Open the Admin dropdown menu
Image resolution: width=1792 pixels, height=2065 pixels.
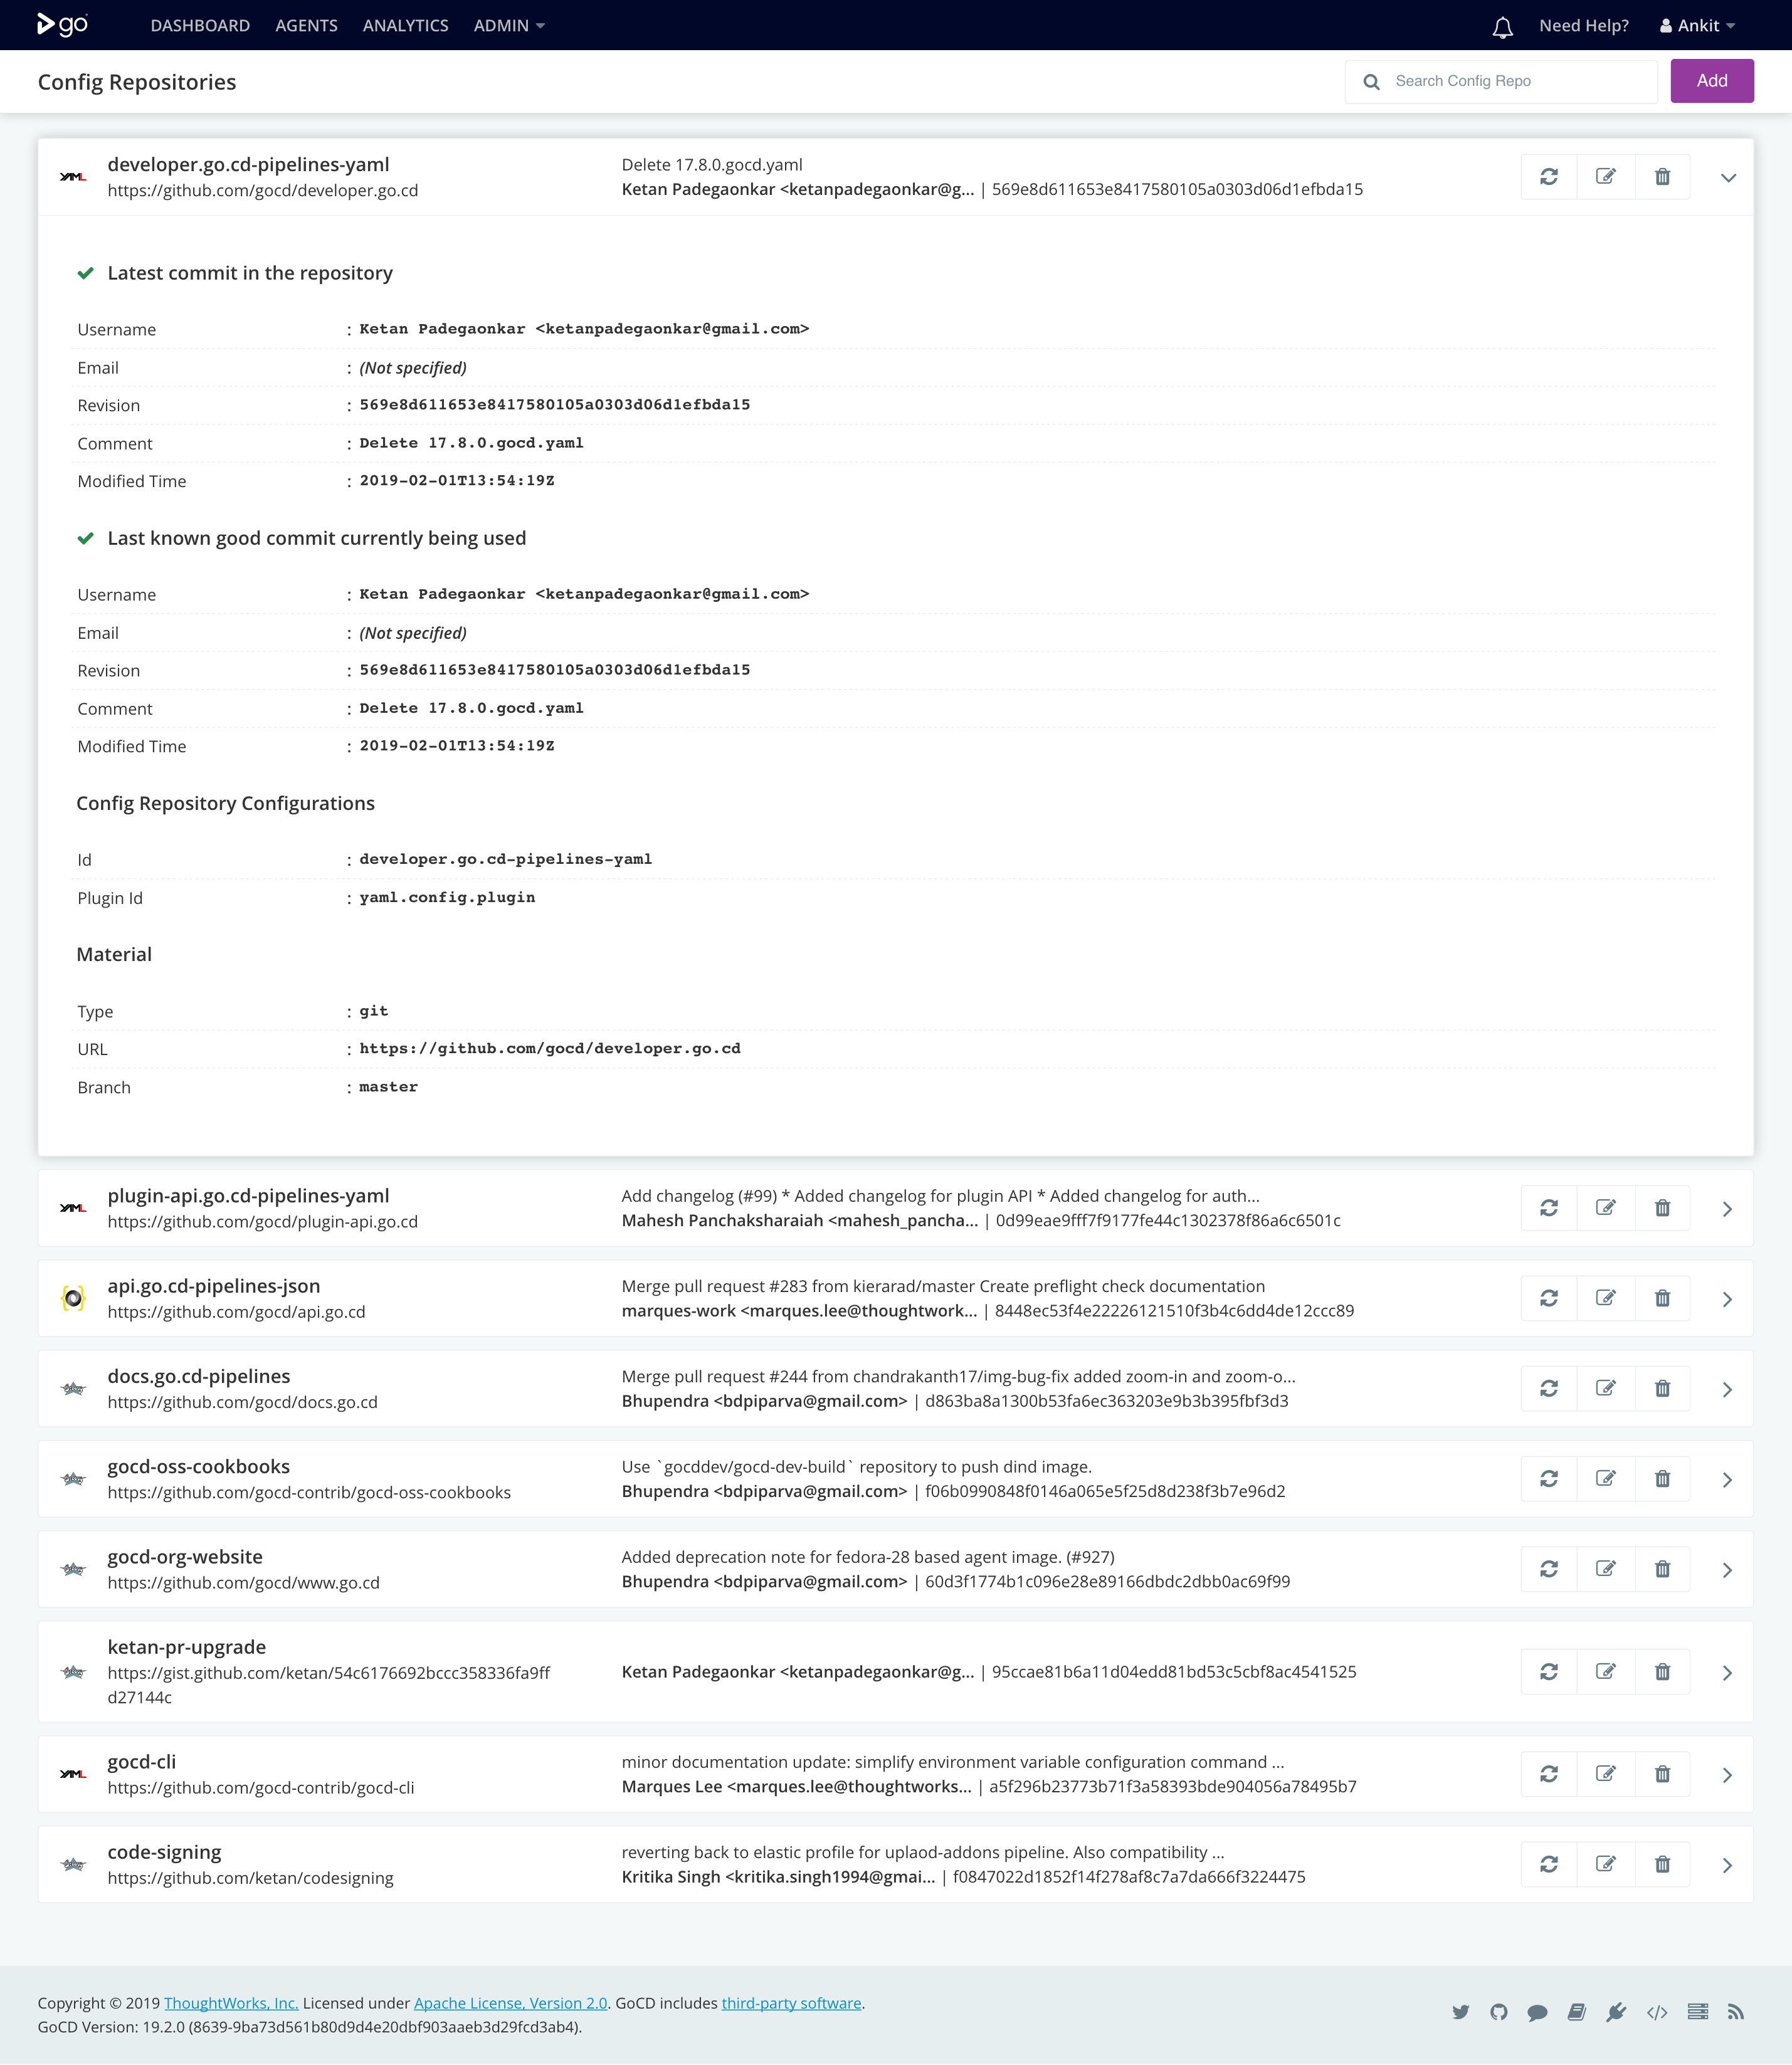[509, 26]
